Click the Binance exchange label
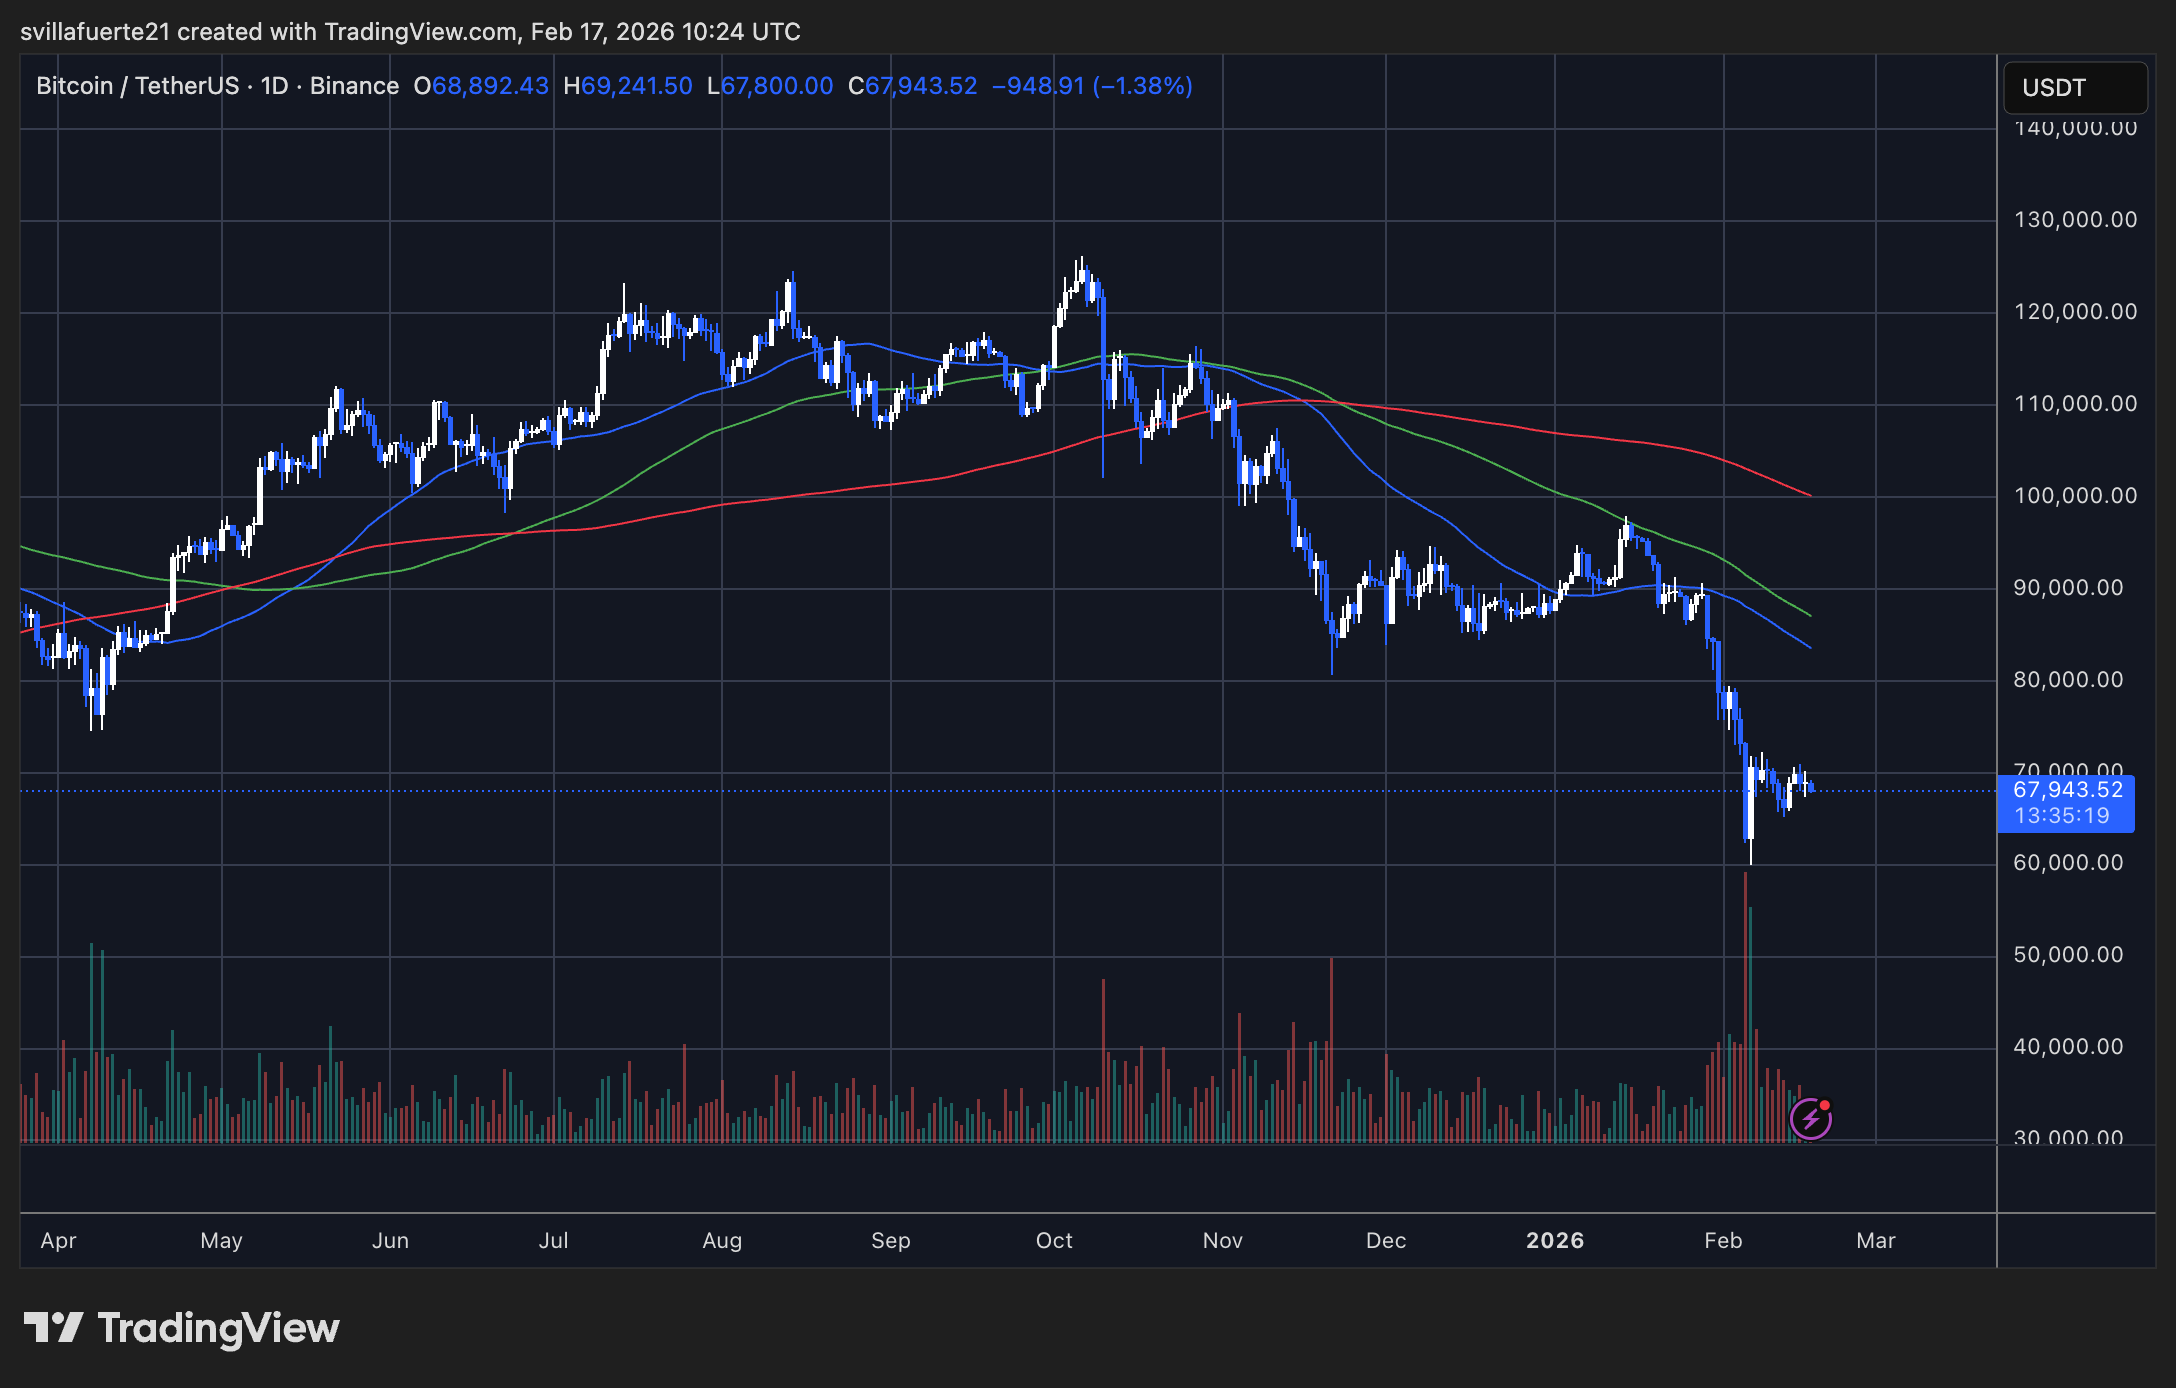2176x1388 pixels. coord(354,86)
